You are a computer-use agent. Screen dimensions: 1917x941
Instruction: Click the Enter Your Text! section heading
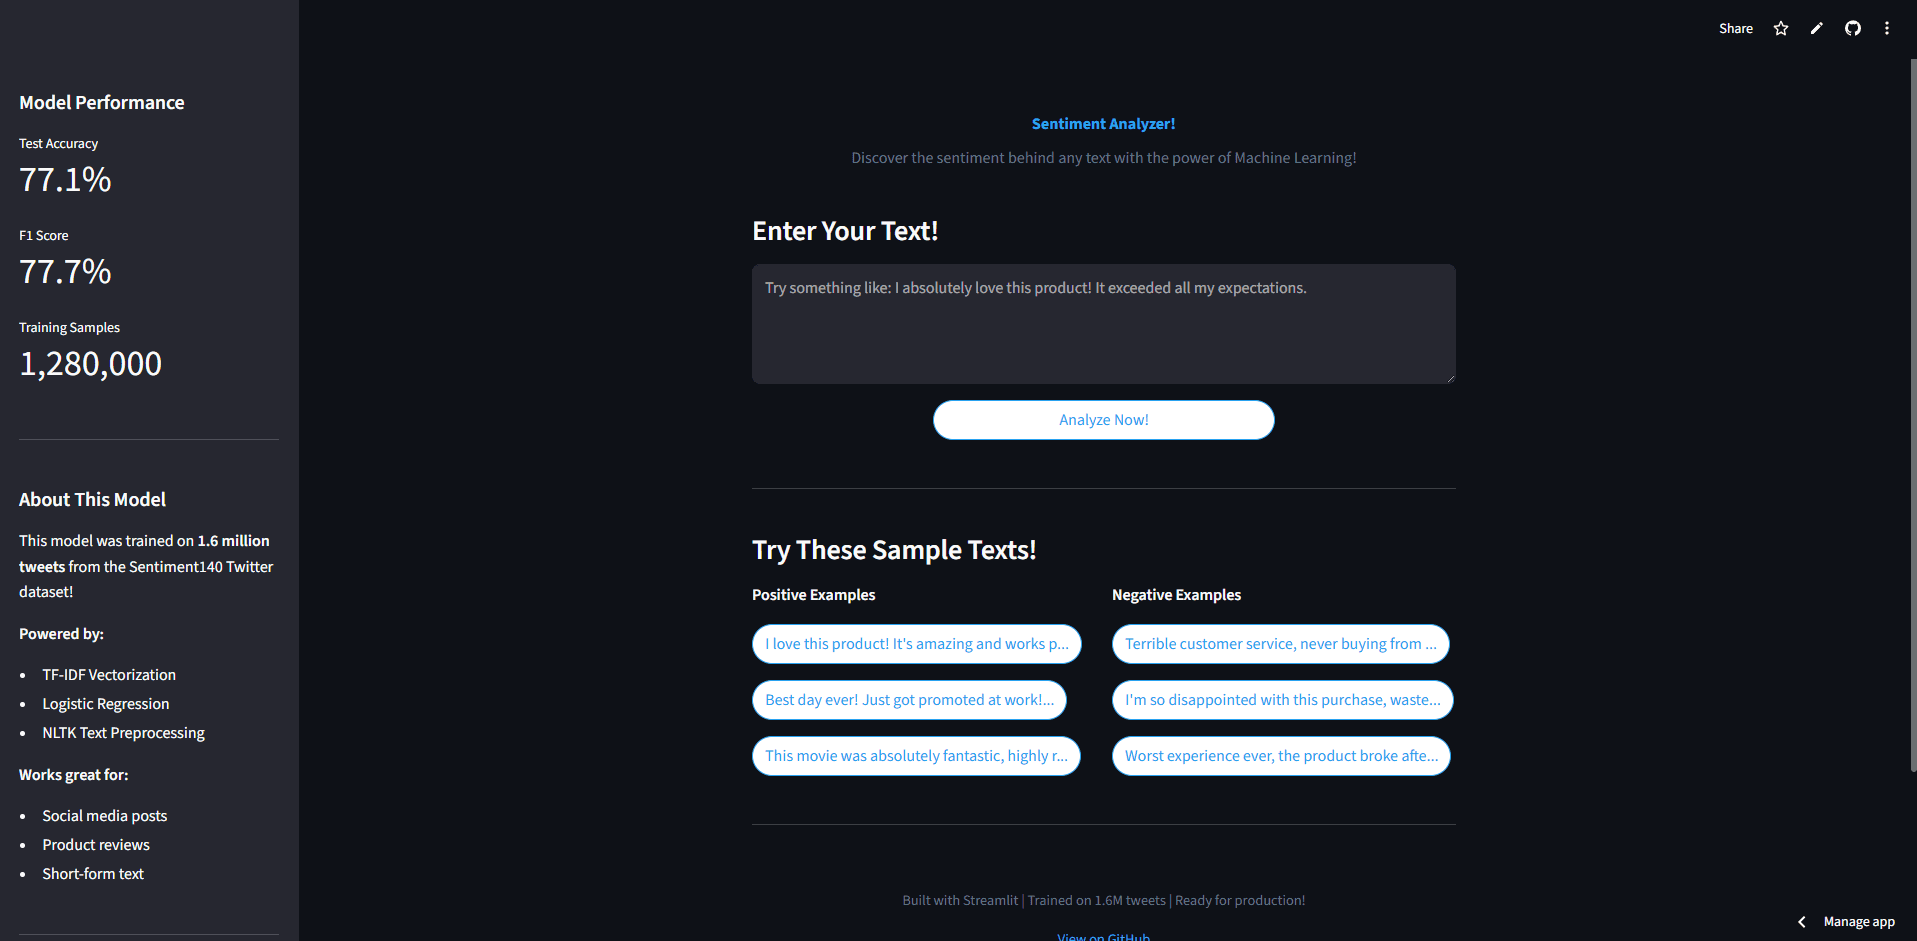pyautogui.click(x=845, y=230)
